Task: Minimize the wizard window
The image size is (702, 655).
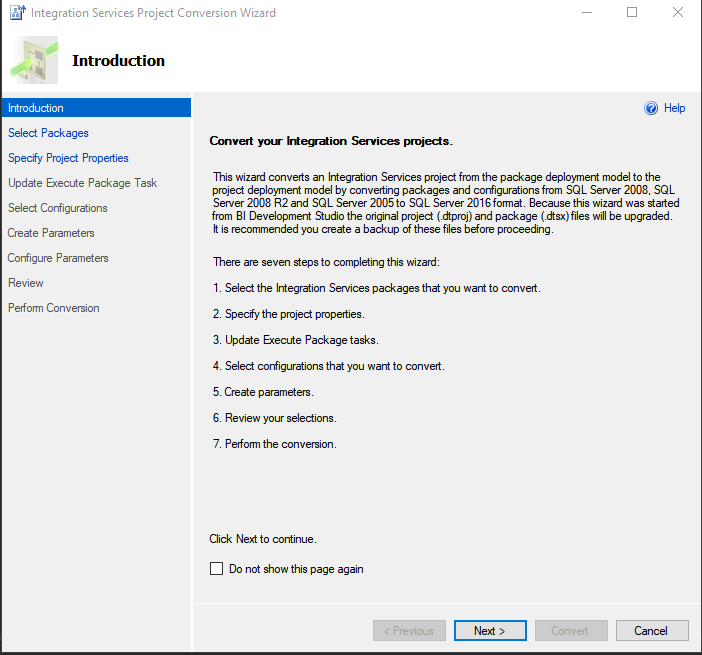Action: 587,13
